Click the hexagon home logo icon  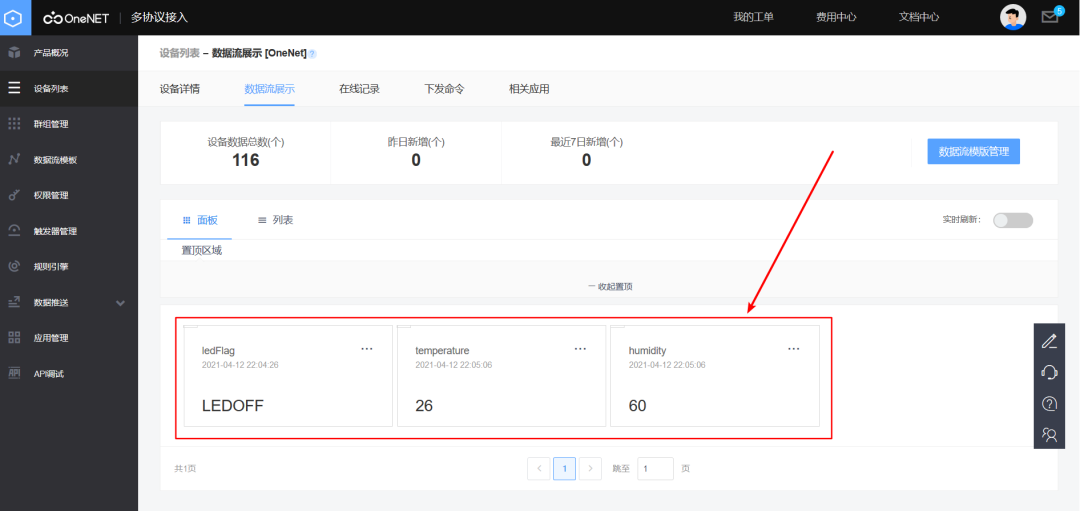coord(15,17)
